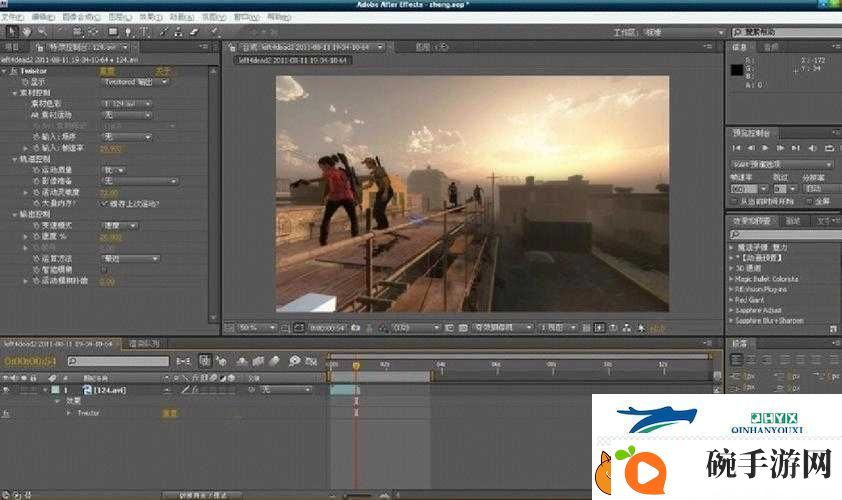Click the current time display in timeline
Image resolution: width=842 pixels, height=500 pixels.
point(30,361)
